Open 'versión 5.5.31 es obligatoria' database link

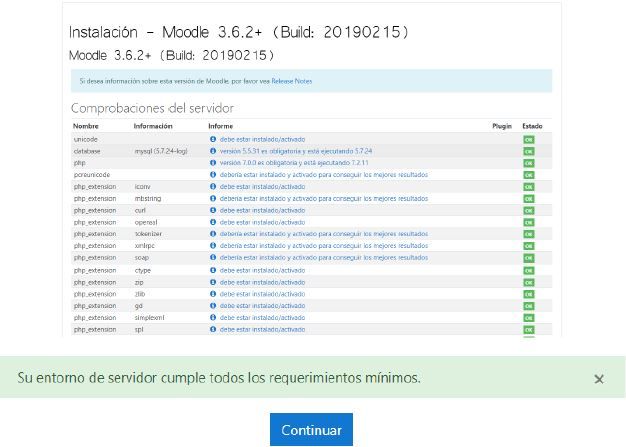coord(296,151)
